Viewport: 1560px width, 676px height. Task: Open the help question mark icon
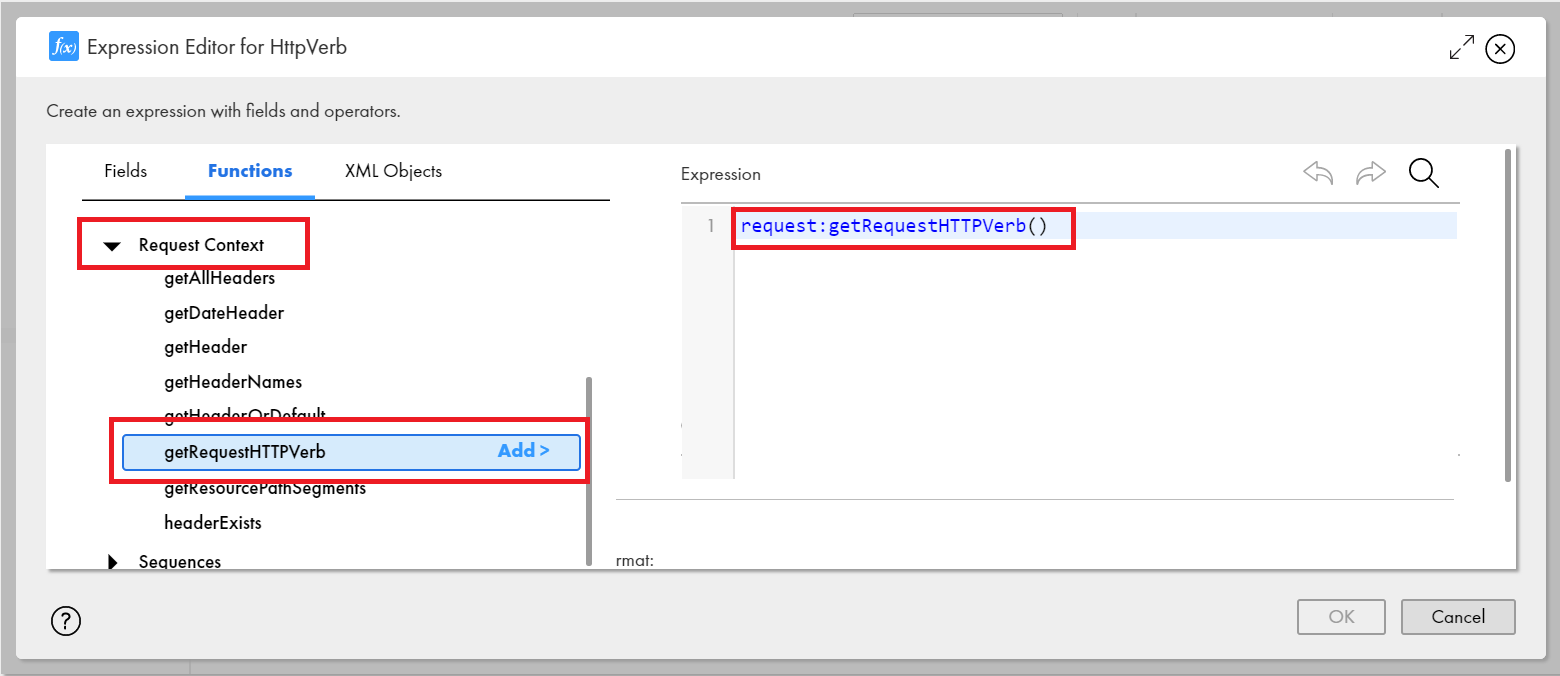66,621
